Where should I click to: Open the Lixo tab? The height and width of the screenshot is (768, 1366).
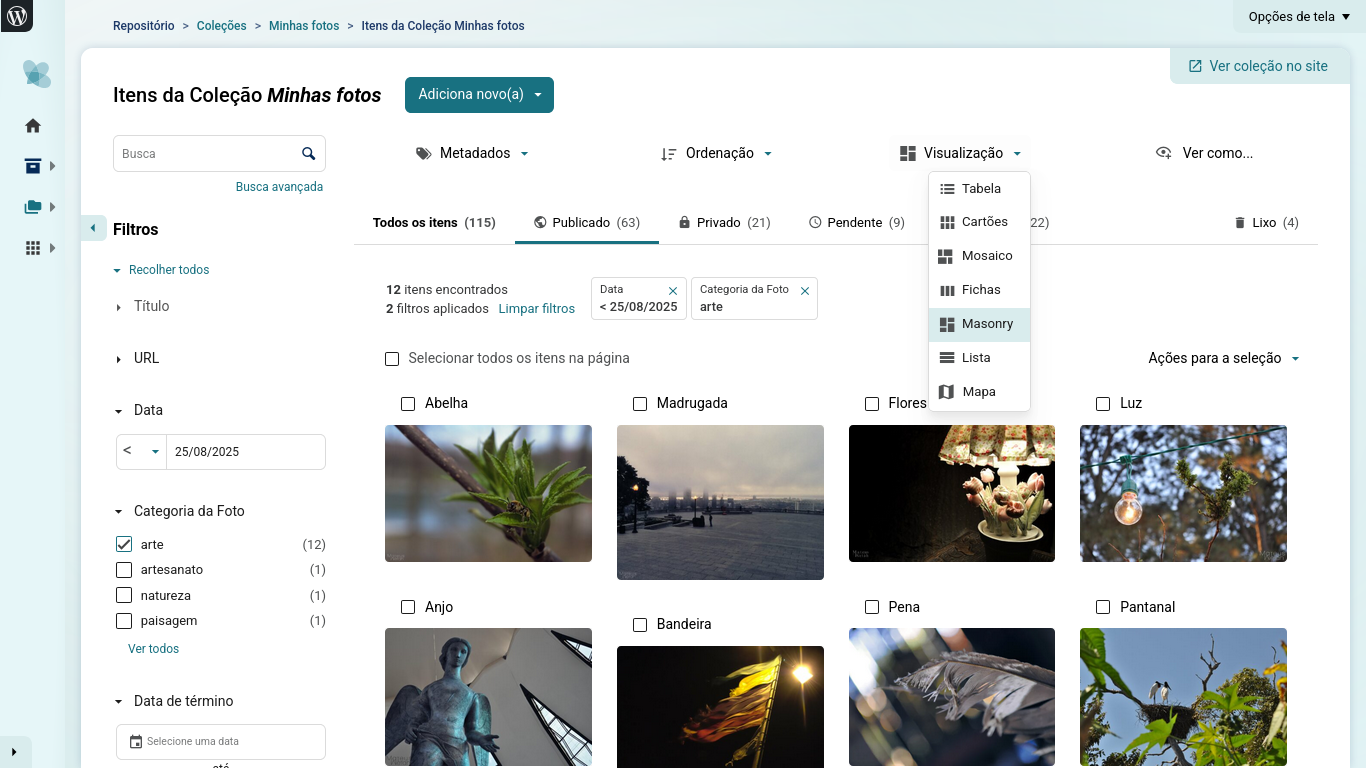point(1266,222)
